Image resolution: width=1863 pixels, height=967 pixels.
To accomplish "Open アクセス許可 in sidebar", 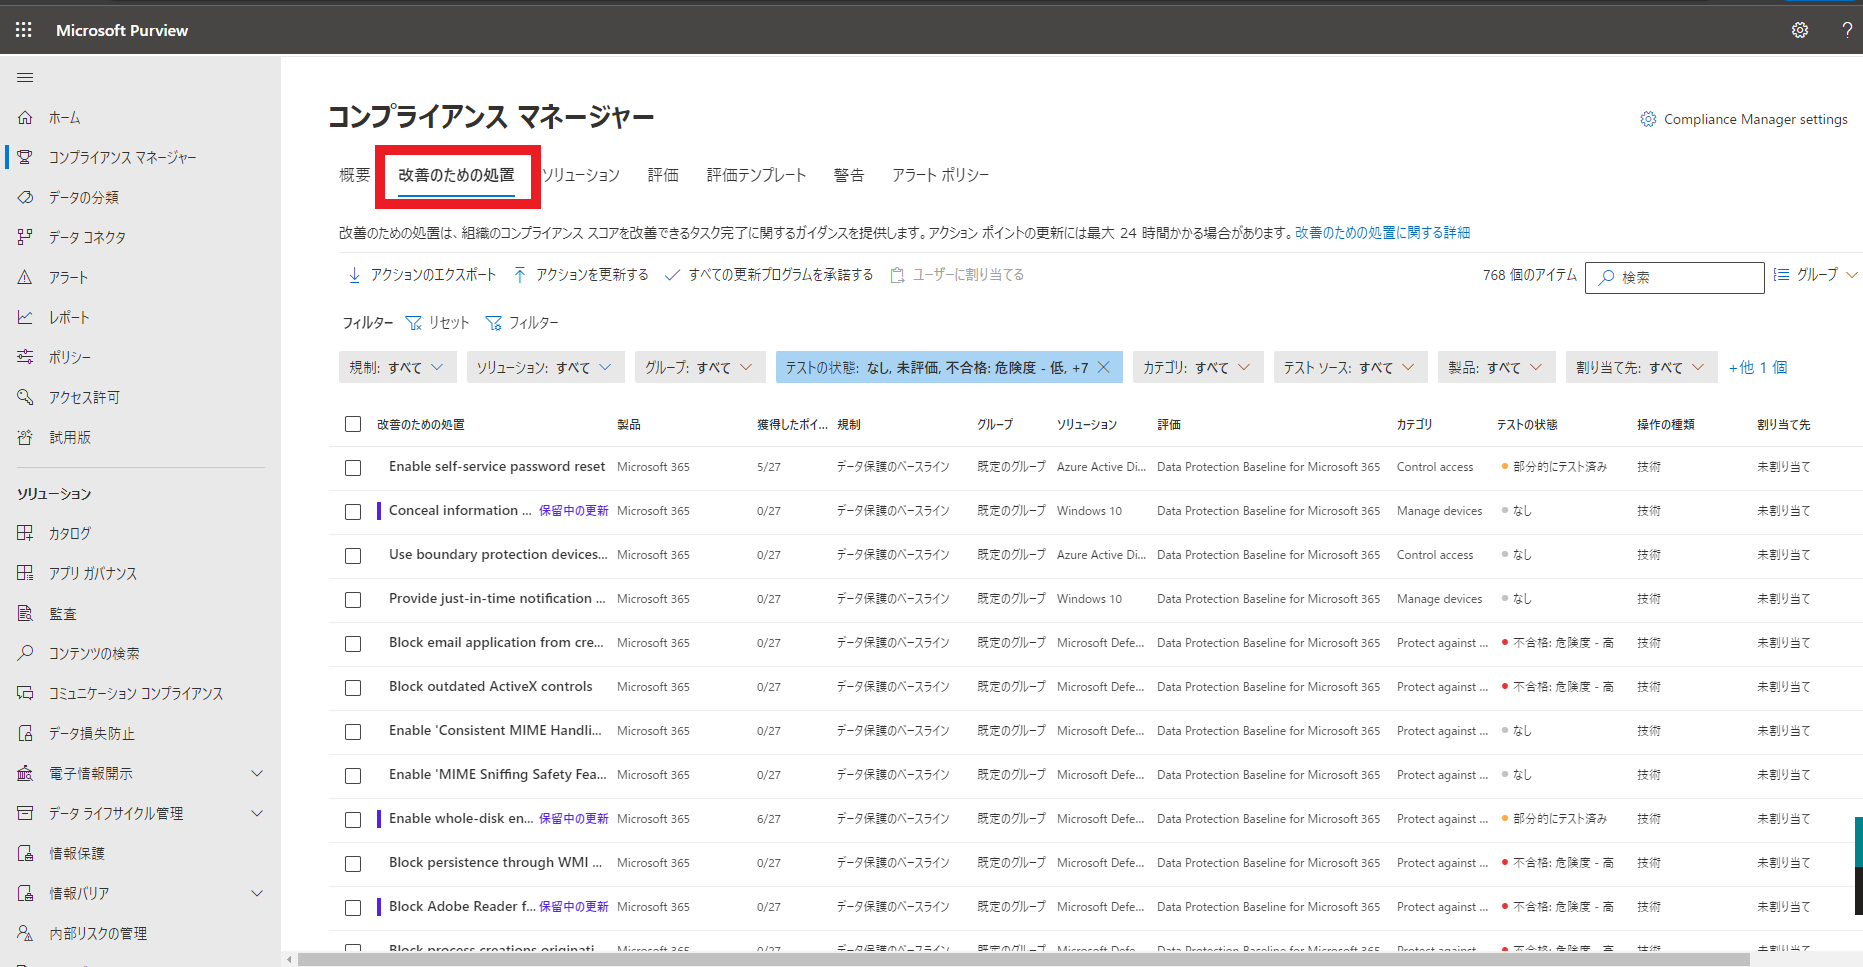I will pyautogui.click(x=84, y=397).
